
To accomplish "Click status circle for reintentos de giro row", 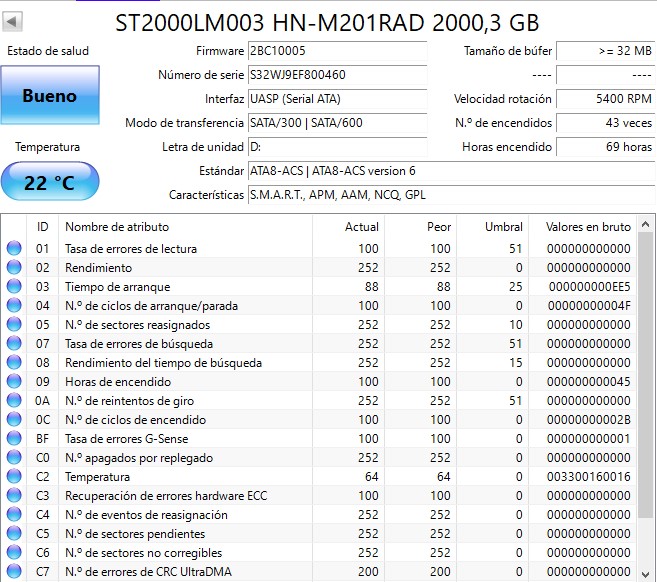I will pyautogui.click(x=14, y=400).
